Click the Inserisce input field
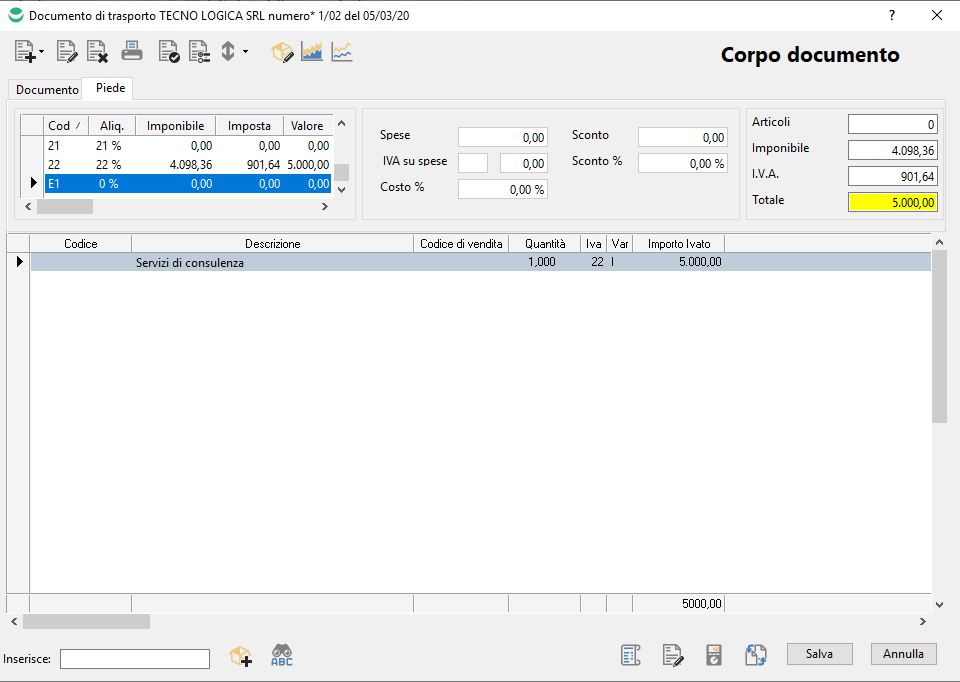 pos(135,658)
